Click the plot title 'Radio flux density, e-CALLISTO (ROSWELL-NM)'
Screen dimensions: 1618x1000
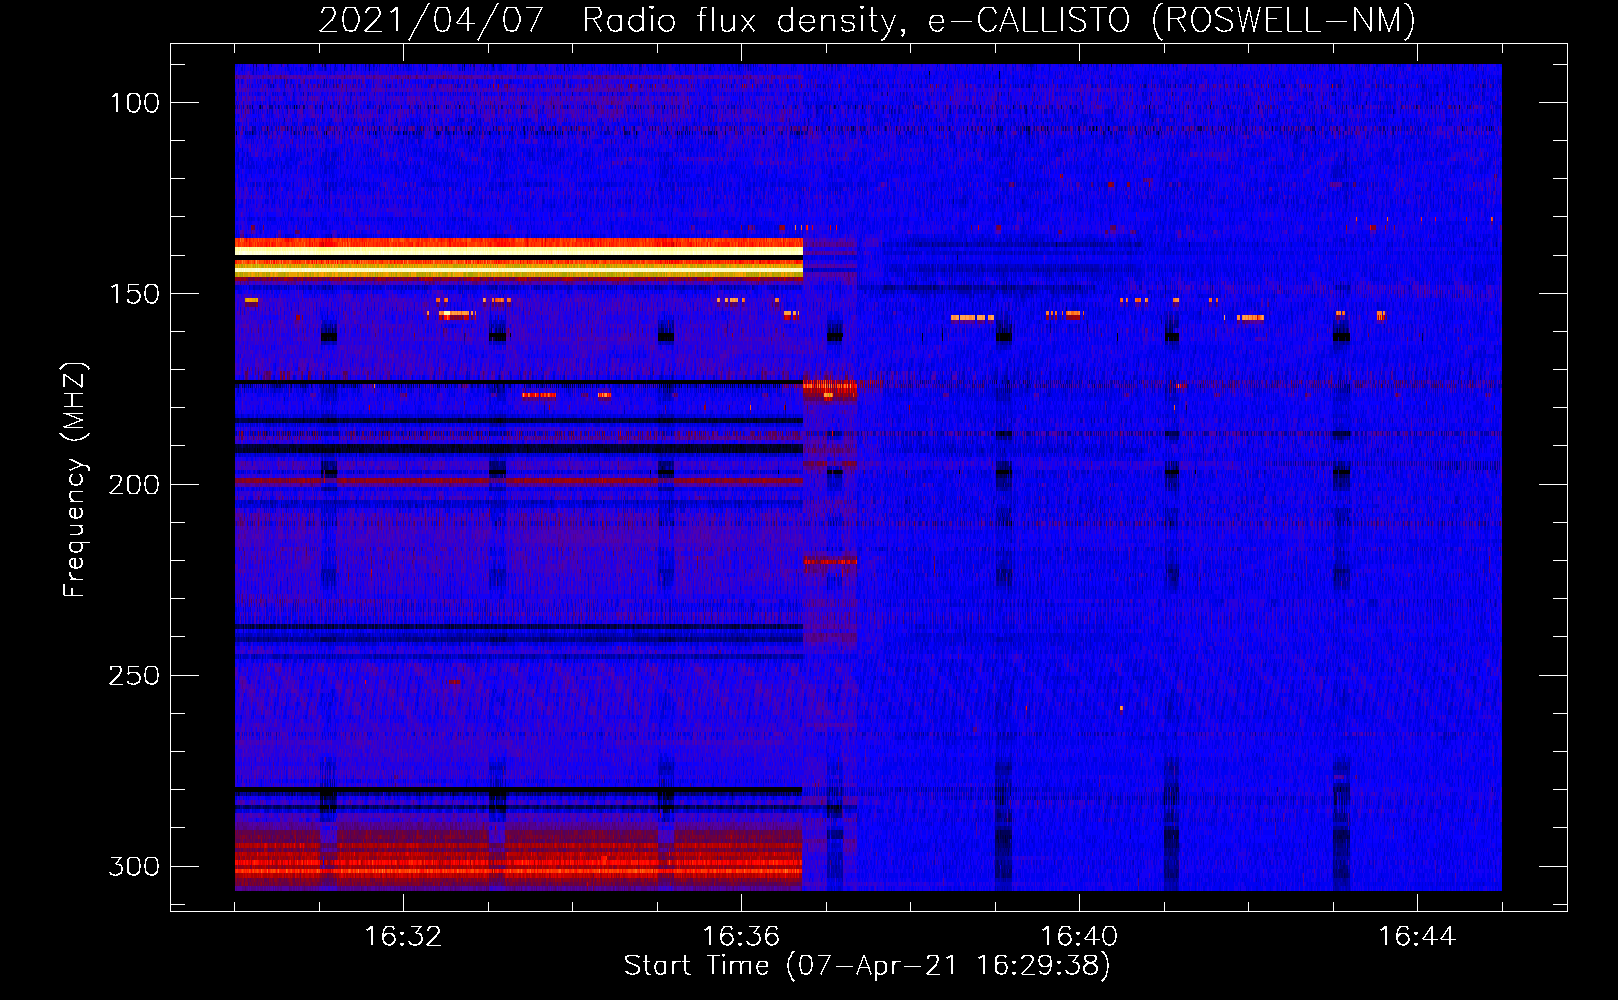999,20
